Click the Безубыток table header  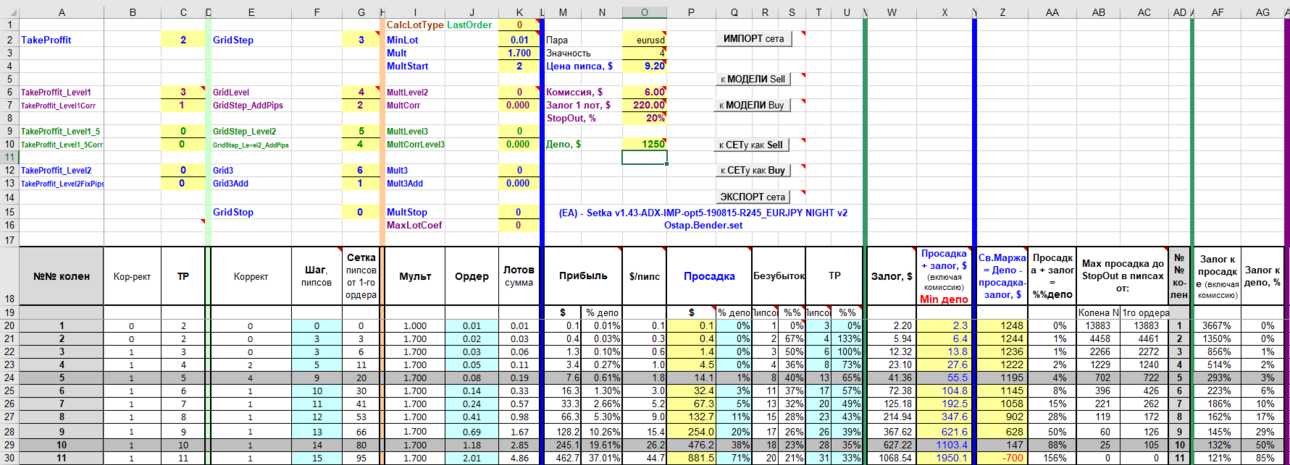coord(778,276)
